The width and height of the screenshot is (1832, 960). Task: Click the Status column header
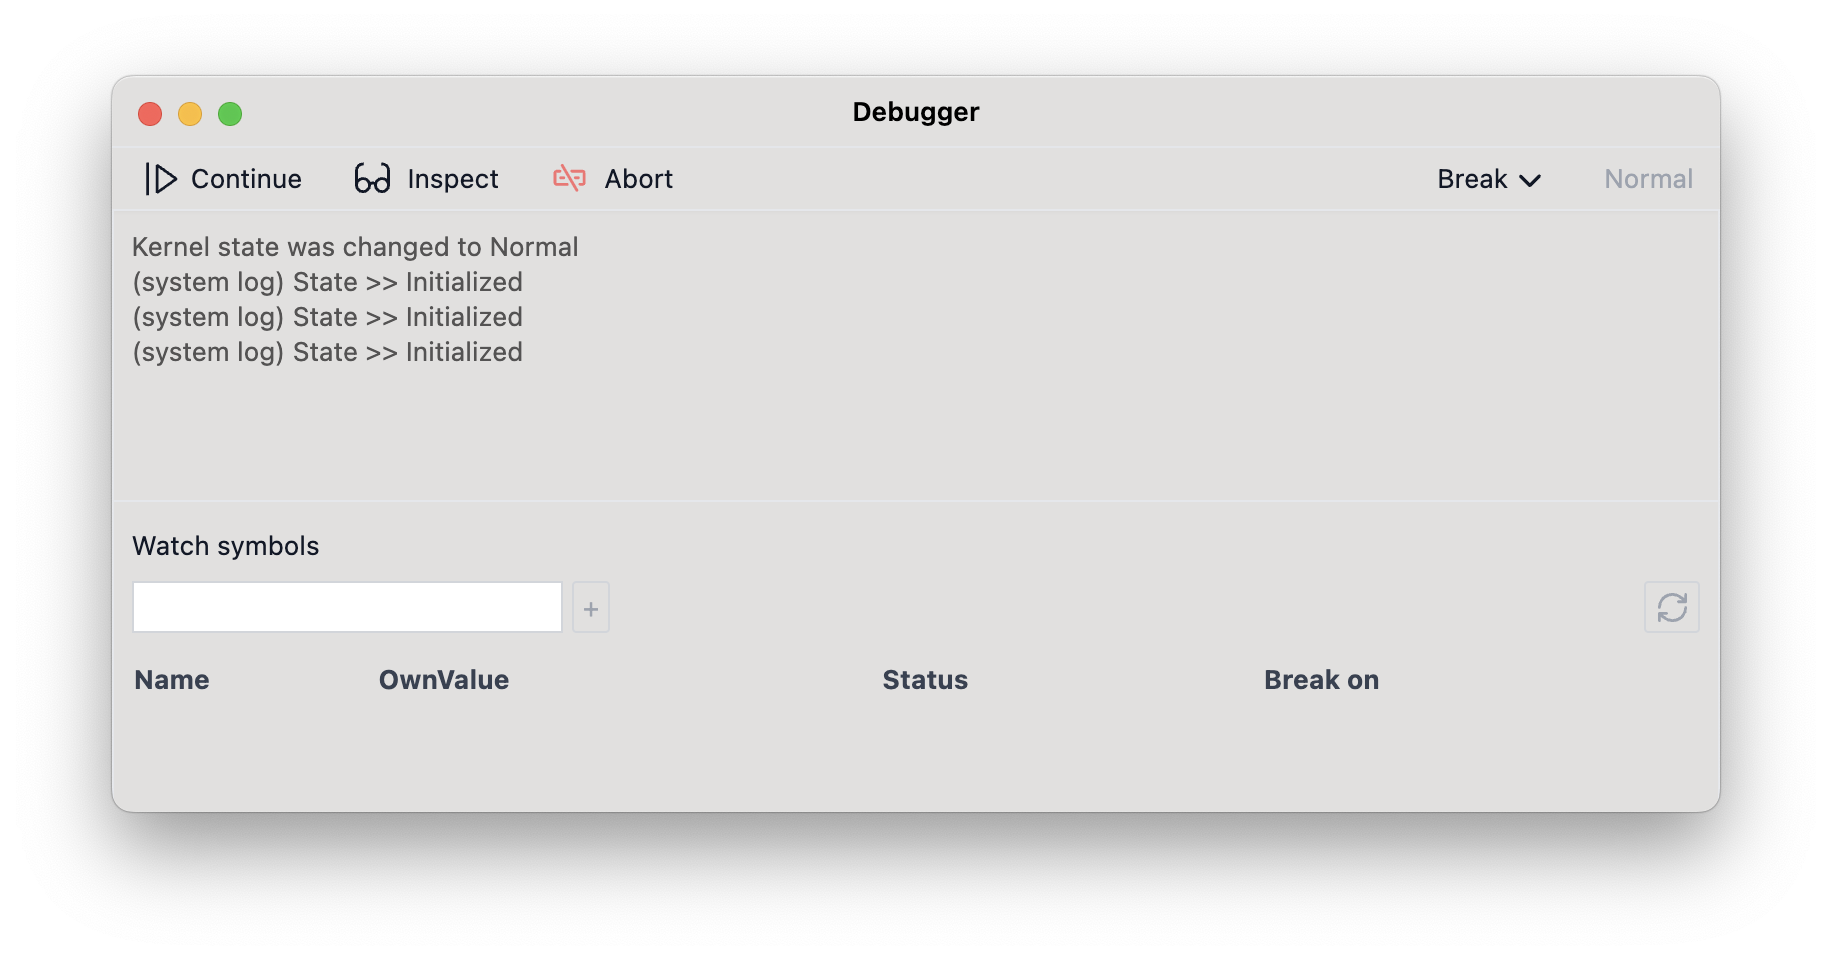(x=925, y=680)
